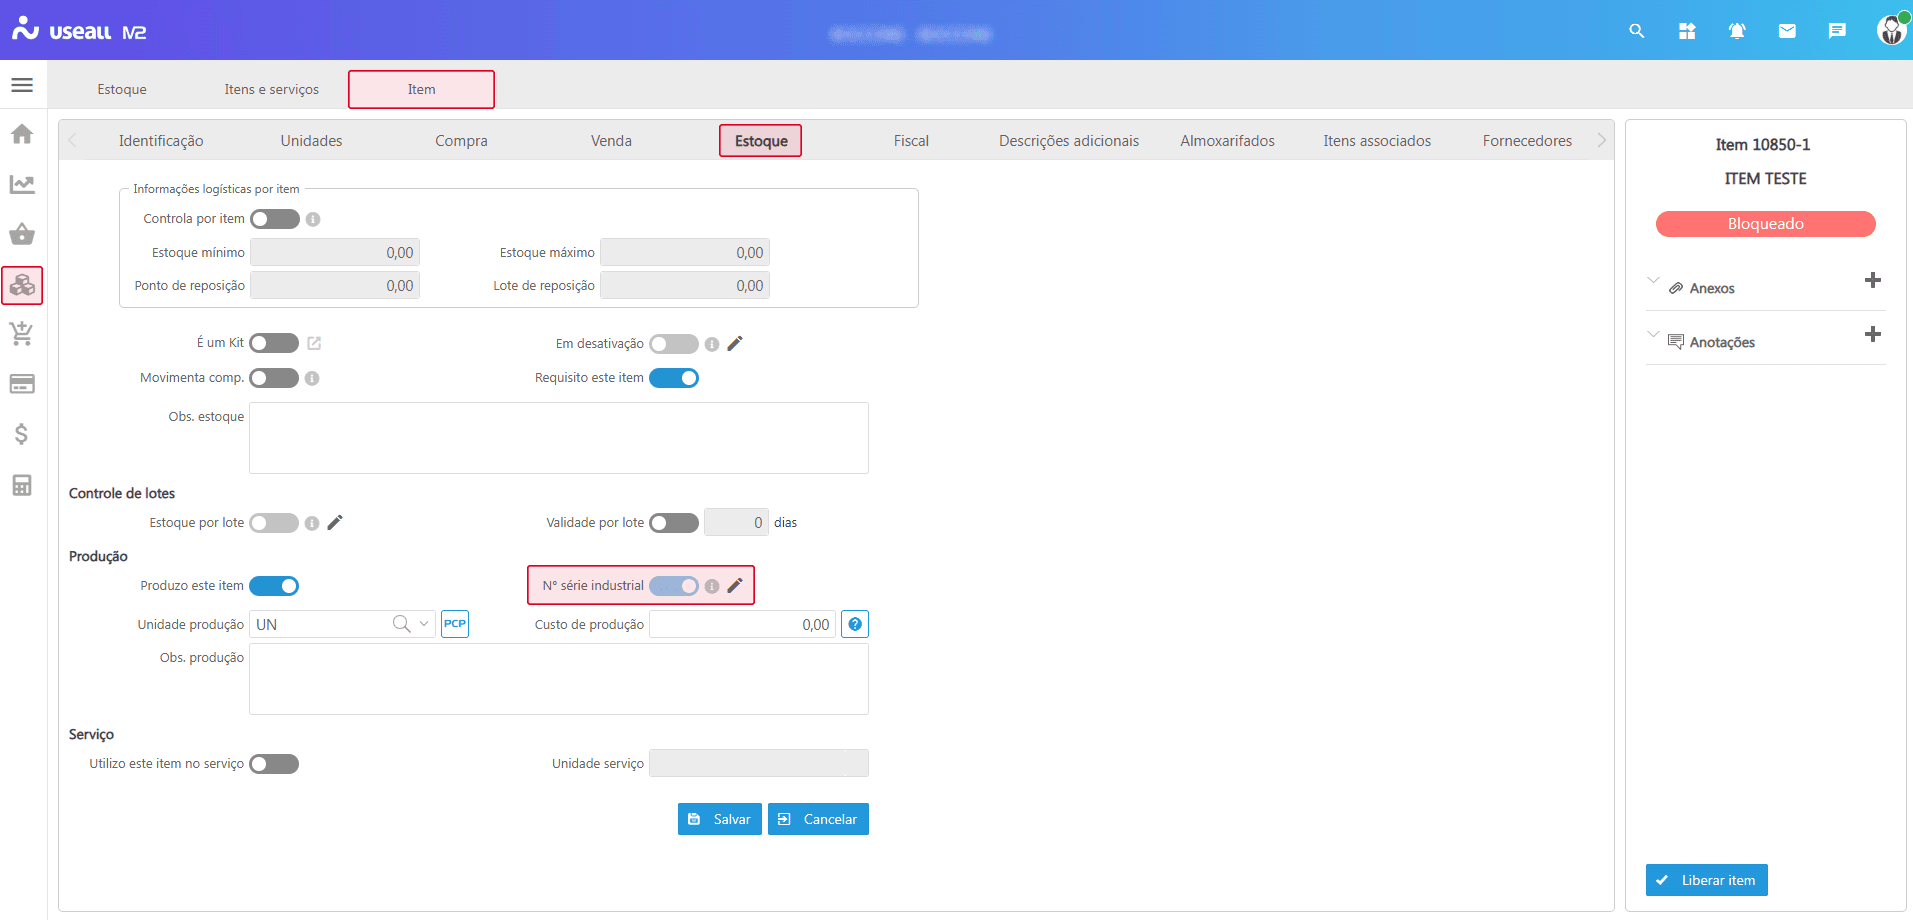This screenshot has height=920, width=1913.
Task: Open the Almoxarifados tab
Action: click(1227, 141)
